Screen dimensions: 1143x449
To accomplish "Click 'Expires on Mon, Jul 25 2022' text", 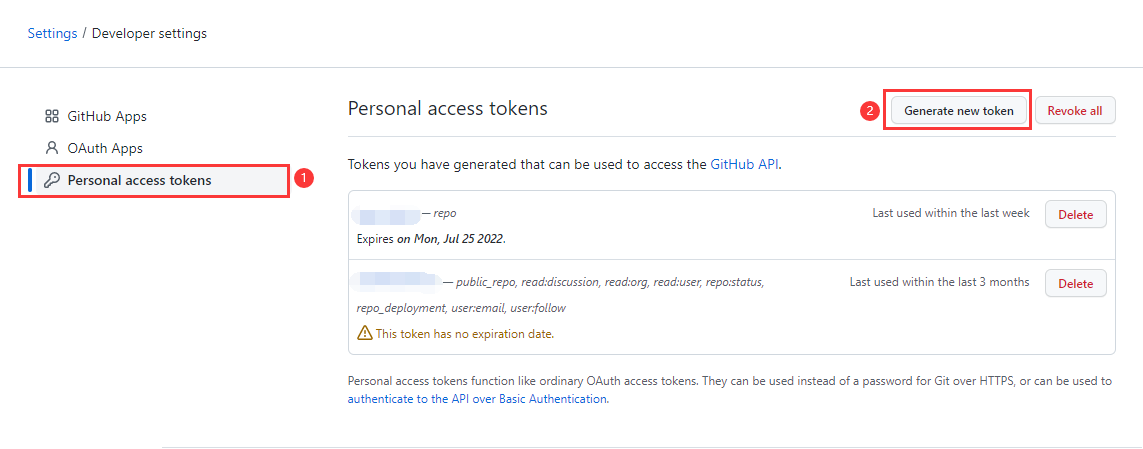I will 431,238.
